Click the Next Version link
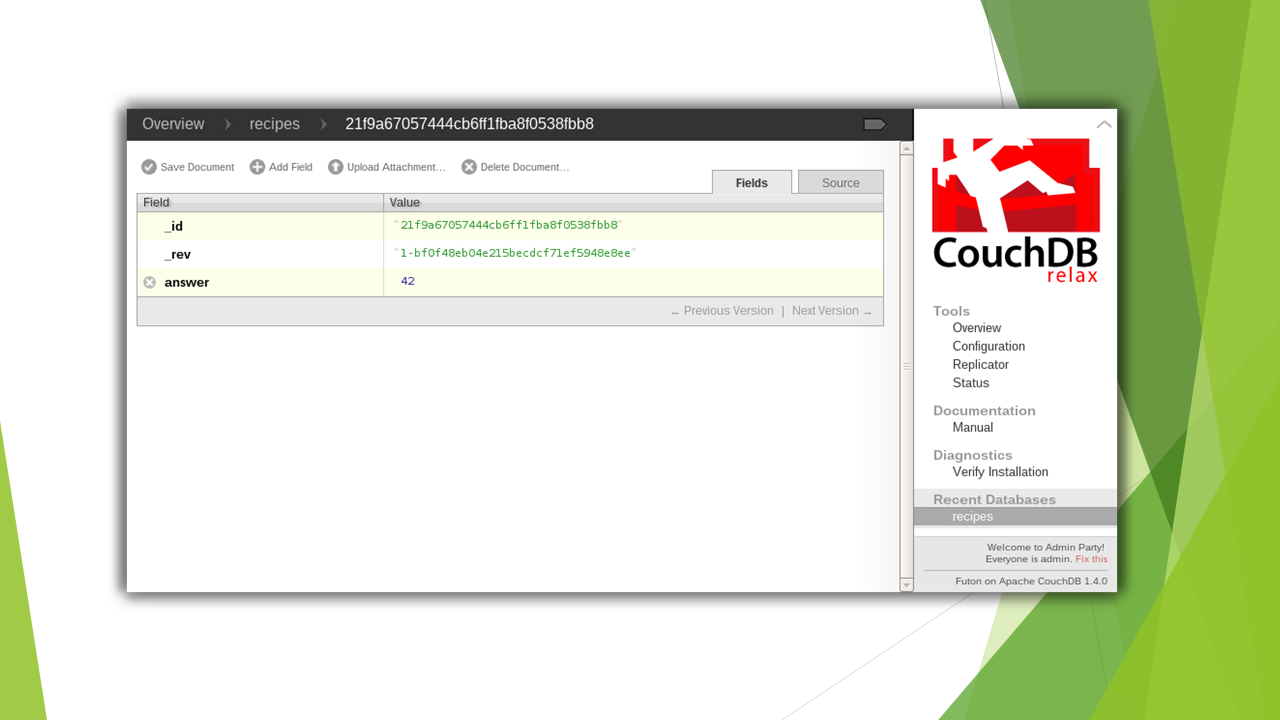The image size is (1280, 720). (x=832, y=311)
